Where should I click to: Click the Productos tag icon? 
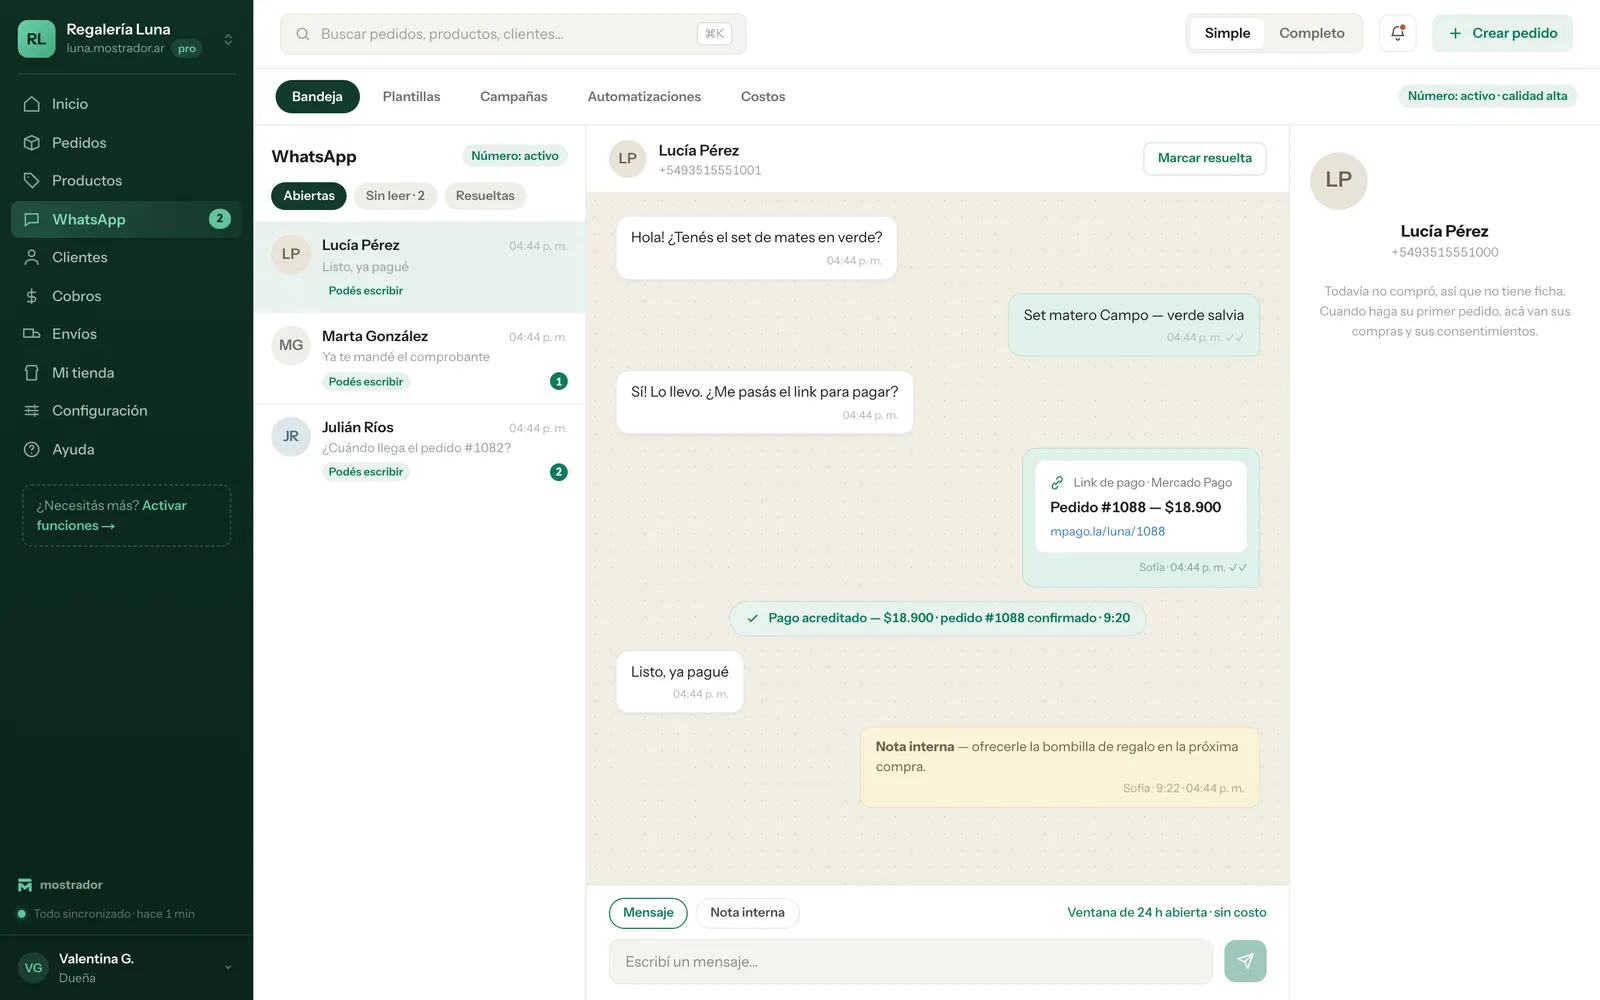coord(32,181)
